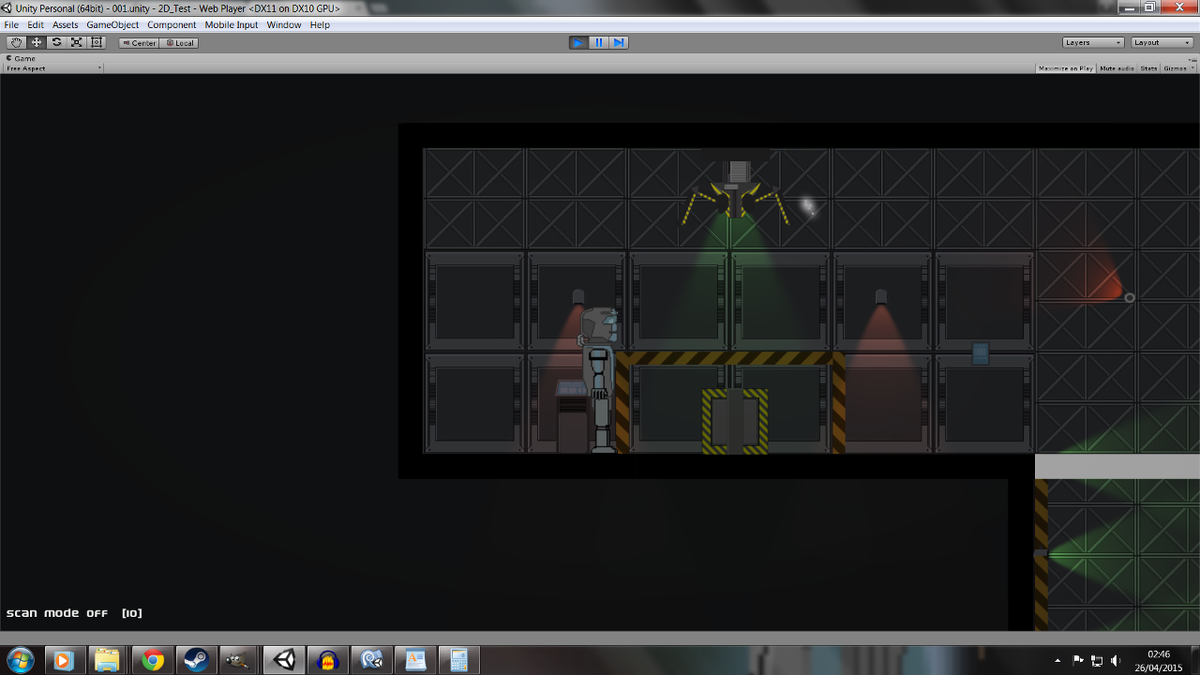The height and width of the screenshot is (675, 1200).
Task: Open Calculator from taskbar
Action: tap(460, 660)
